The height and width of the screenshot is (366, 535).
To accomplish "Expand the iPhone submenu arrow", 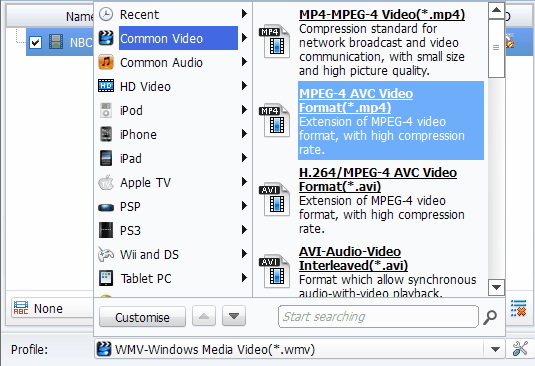I will click(244, 134).
